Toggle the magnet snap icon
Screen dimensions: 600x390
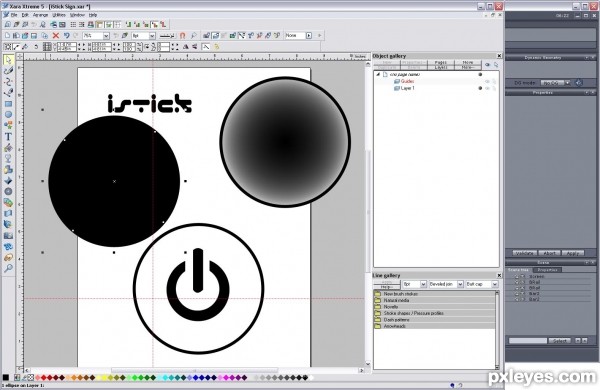click(183, 36)
